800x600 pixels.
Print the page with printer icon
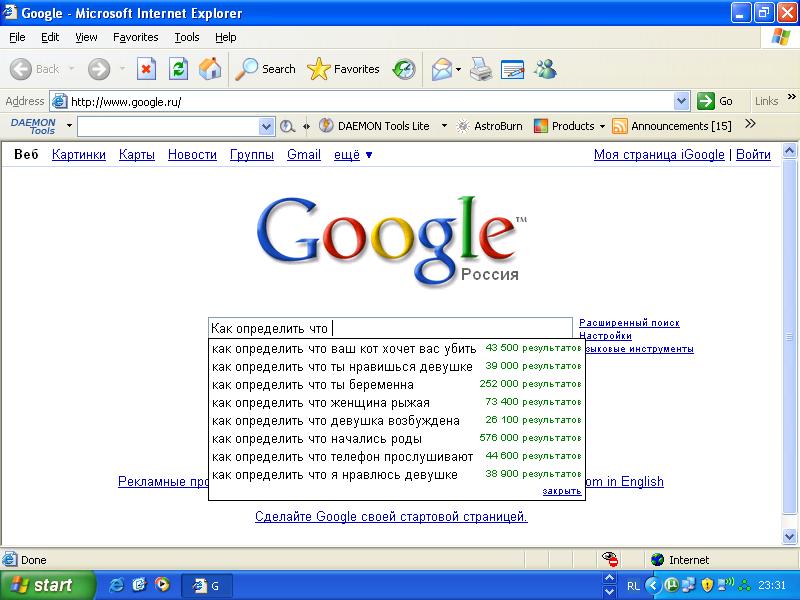point(481,69)
